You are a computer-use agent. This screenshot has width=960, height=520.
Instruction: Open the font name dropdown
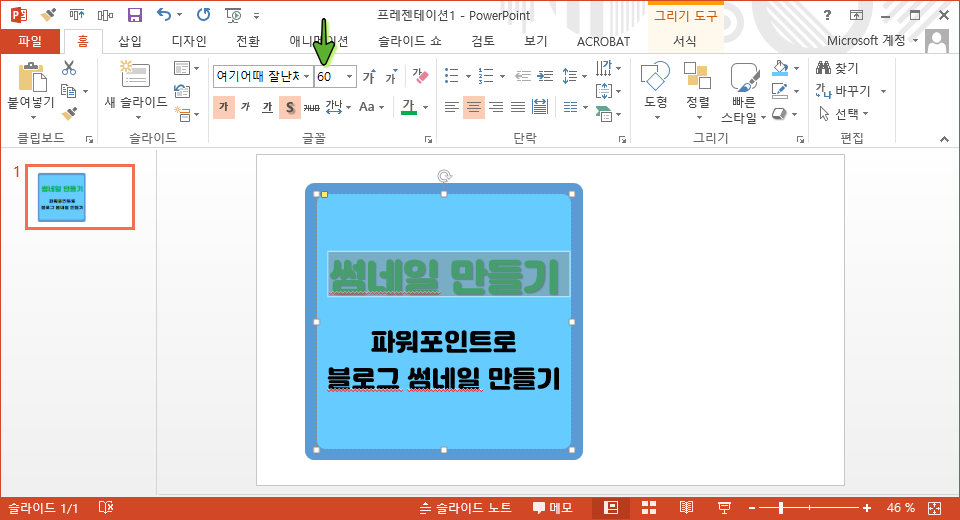coord(306,77)
